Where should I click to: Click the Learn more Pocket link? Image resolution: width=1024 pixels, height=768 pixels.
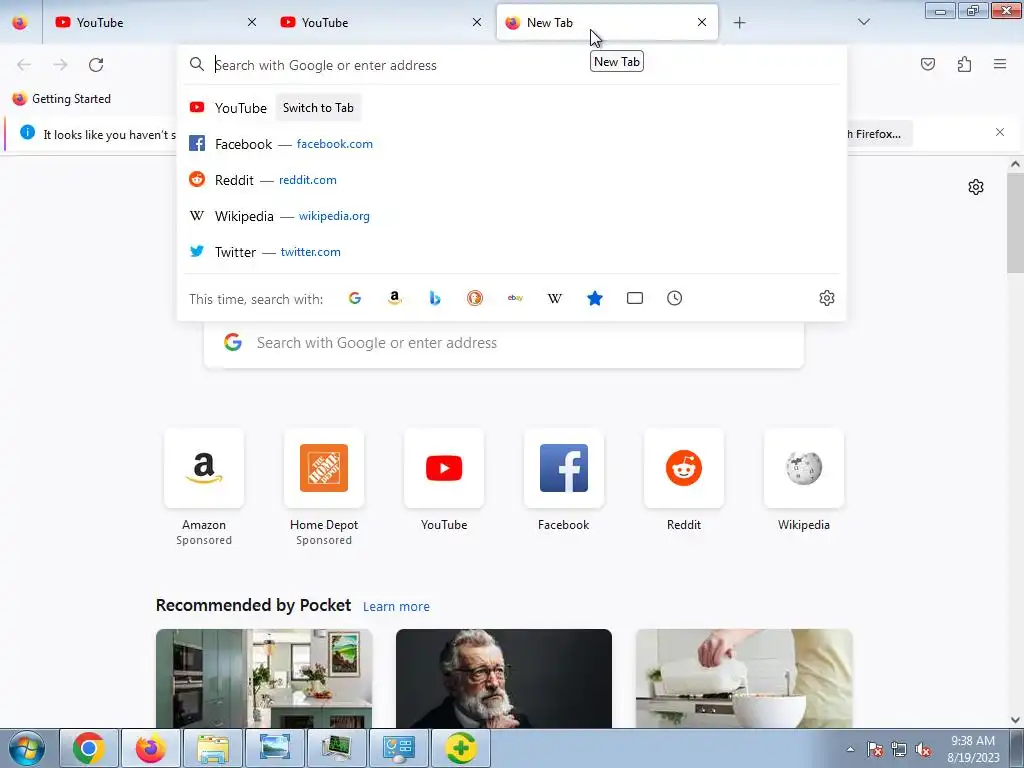(396, 607)
